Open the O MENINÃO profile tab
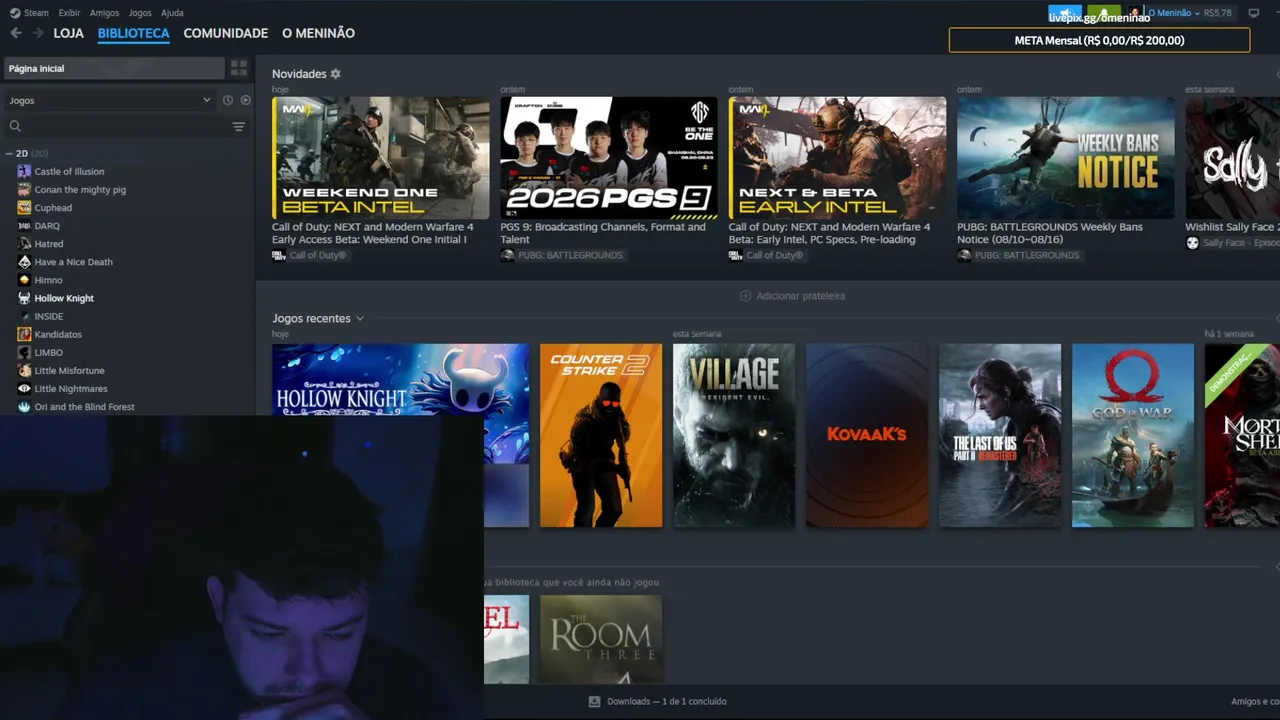This screenshot has height=720, width=1280. tap(318, 33)
